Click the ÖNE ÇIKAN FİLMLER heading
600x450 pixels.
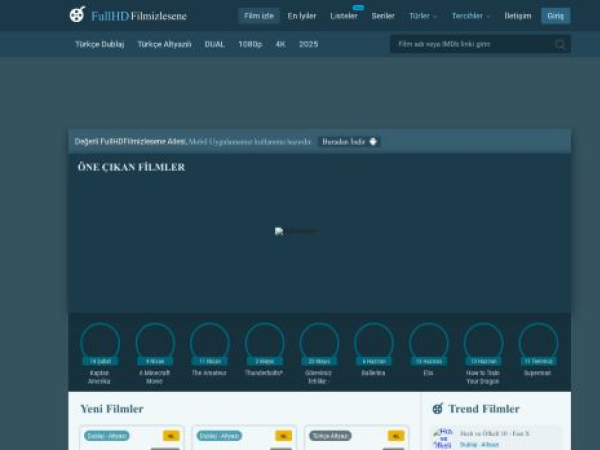pyautogui.click(x=131, y=167)
